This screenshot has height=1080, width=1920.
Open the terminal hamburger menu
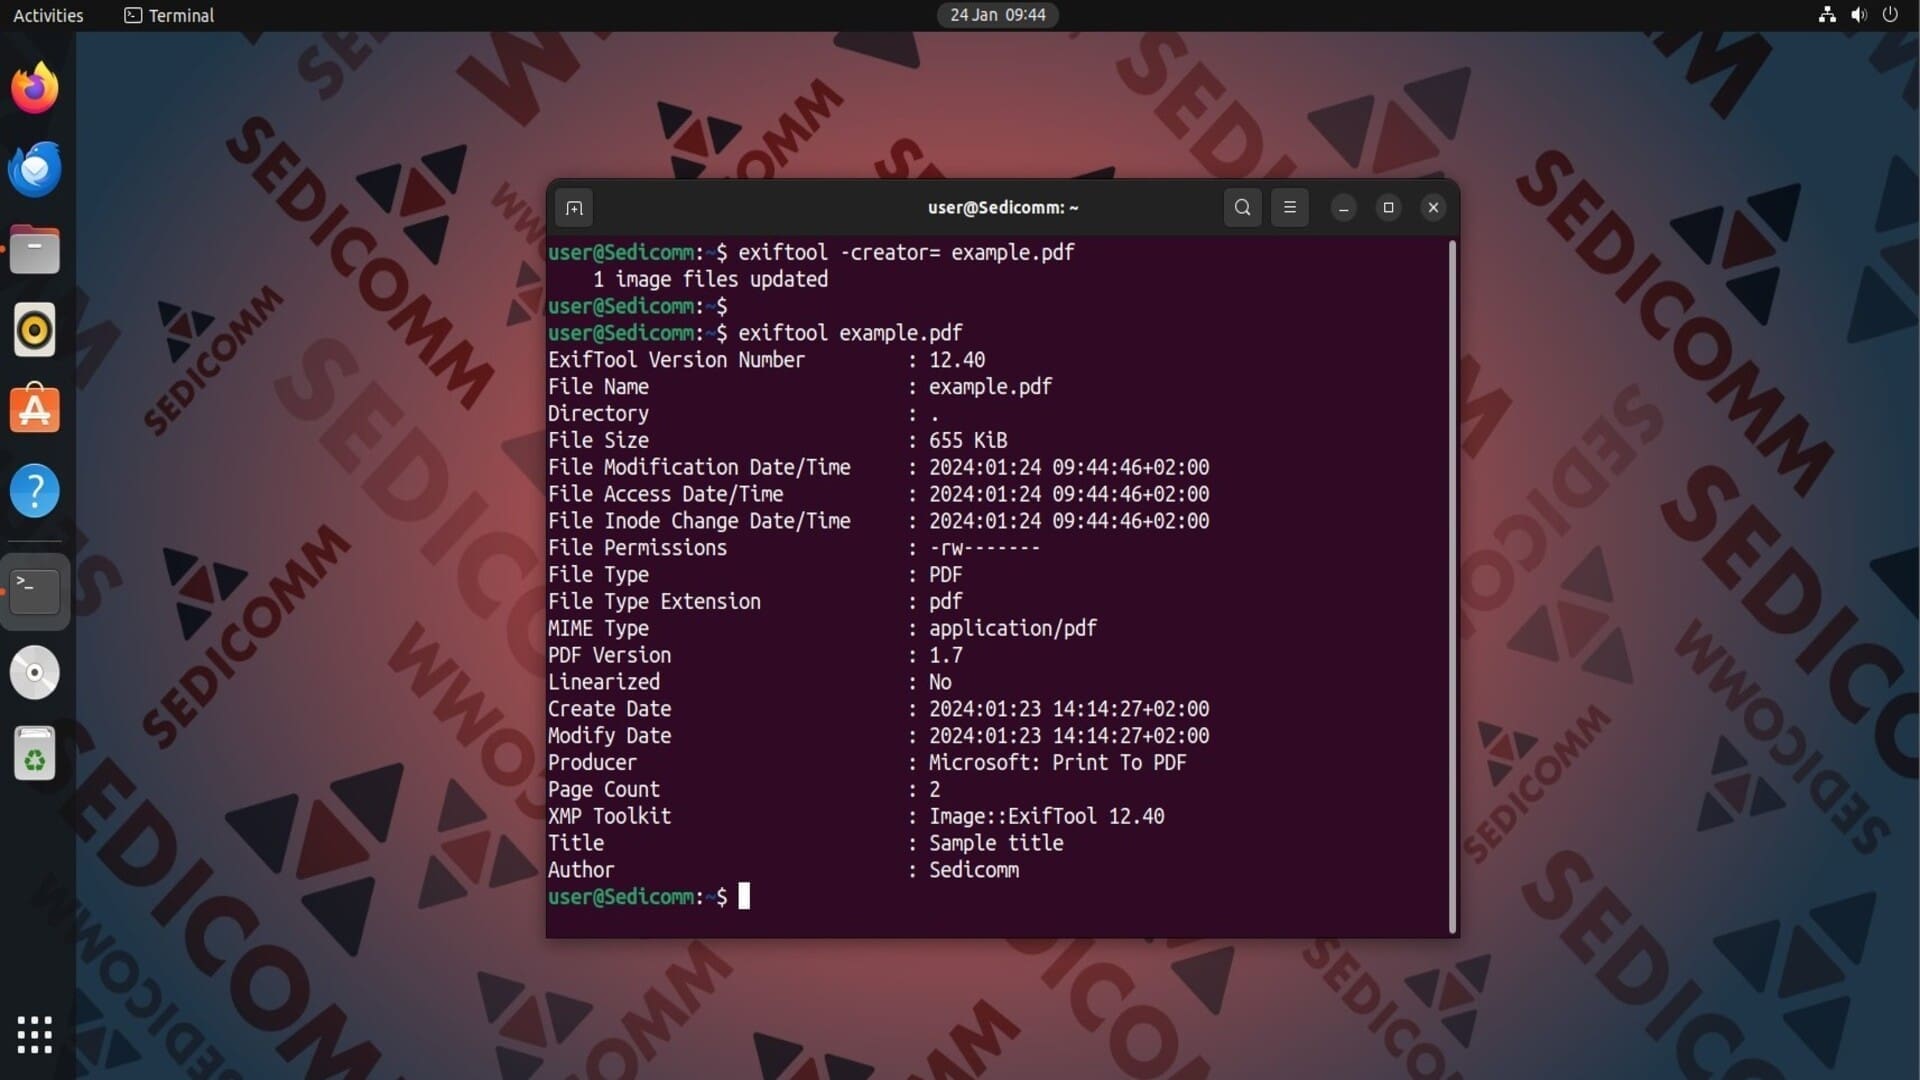click(1289, 208)
